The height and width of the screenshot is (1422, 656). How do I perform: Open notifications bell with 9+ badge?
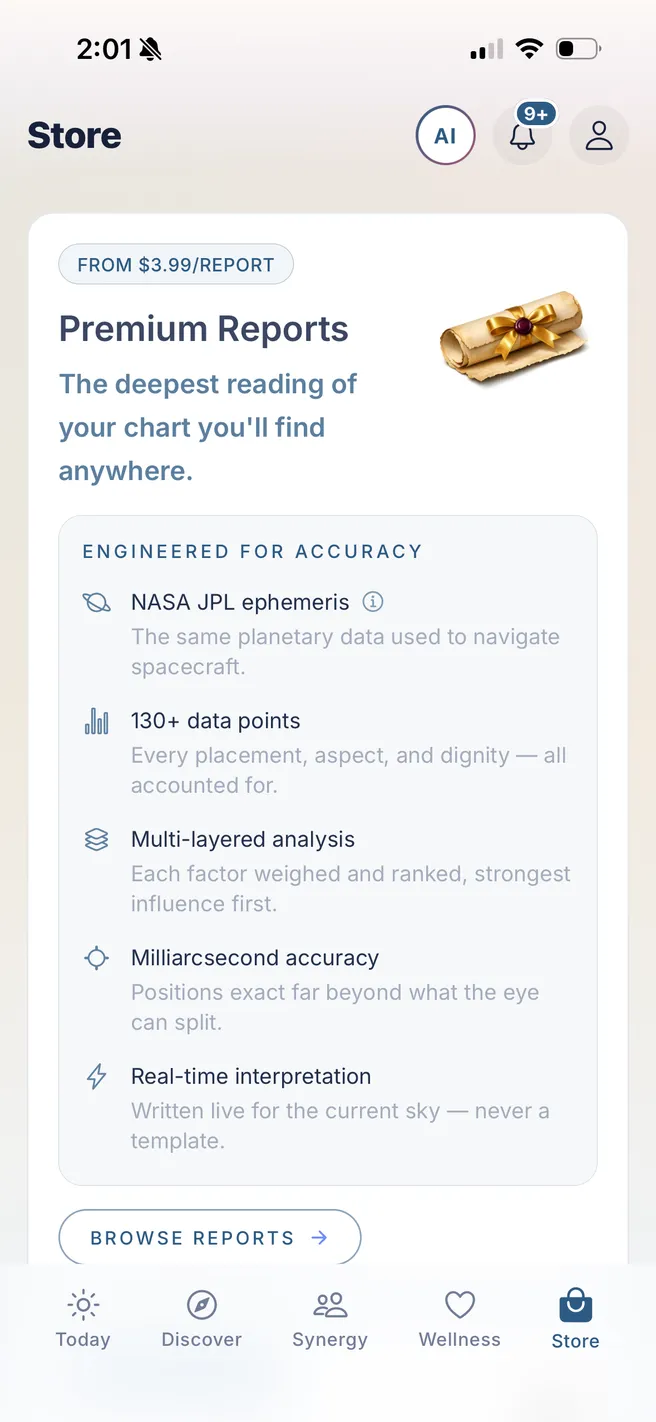click(523, 135)
